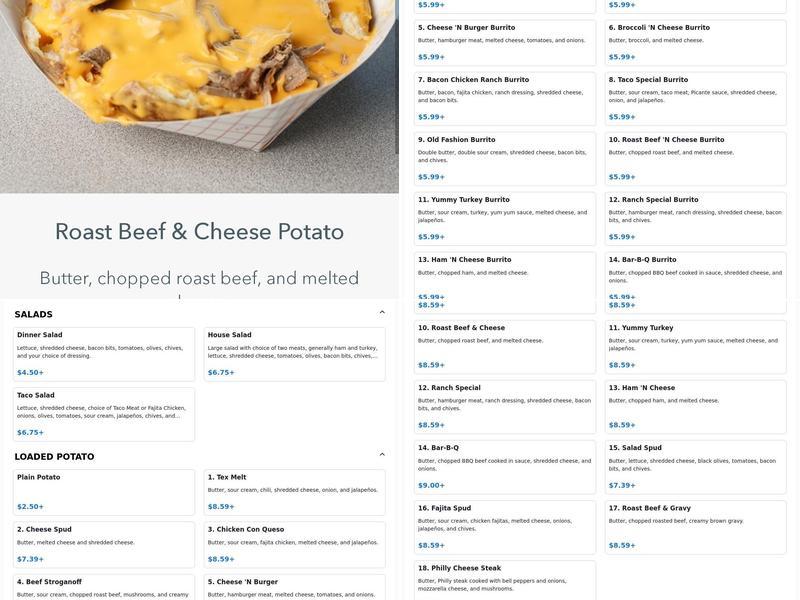Click the $9.00+ price under Bar-B-Q
Image resolution: width=800 pixels, height=600 pixels.
point(430,483)
